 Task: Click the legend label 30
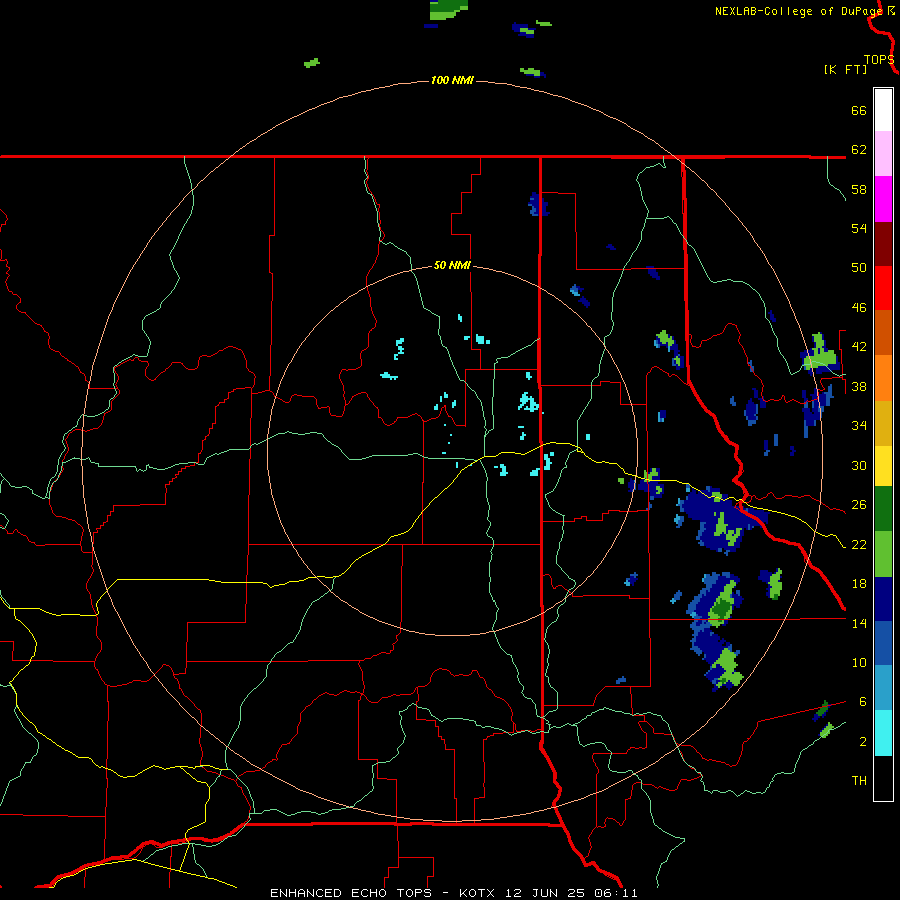click(859, 465)
